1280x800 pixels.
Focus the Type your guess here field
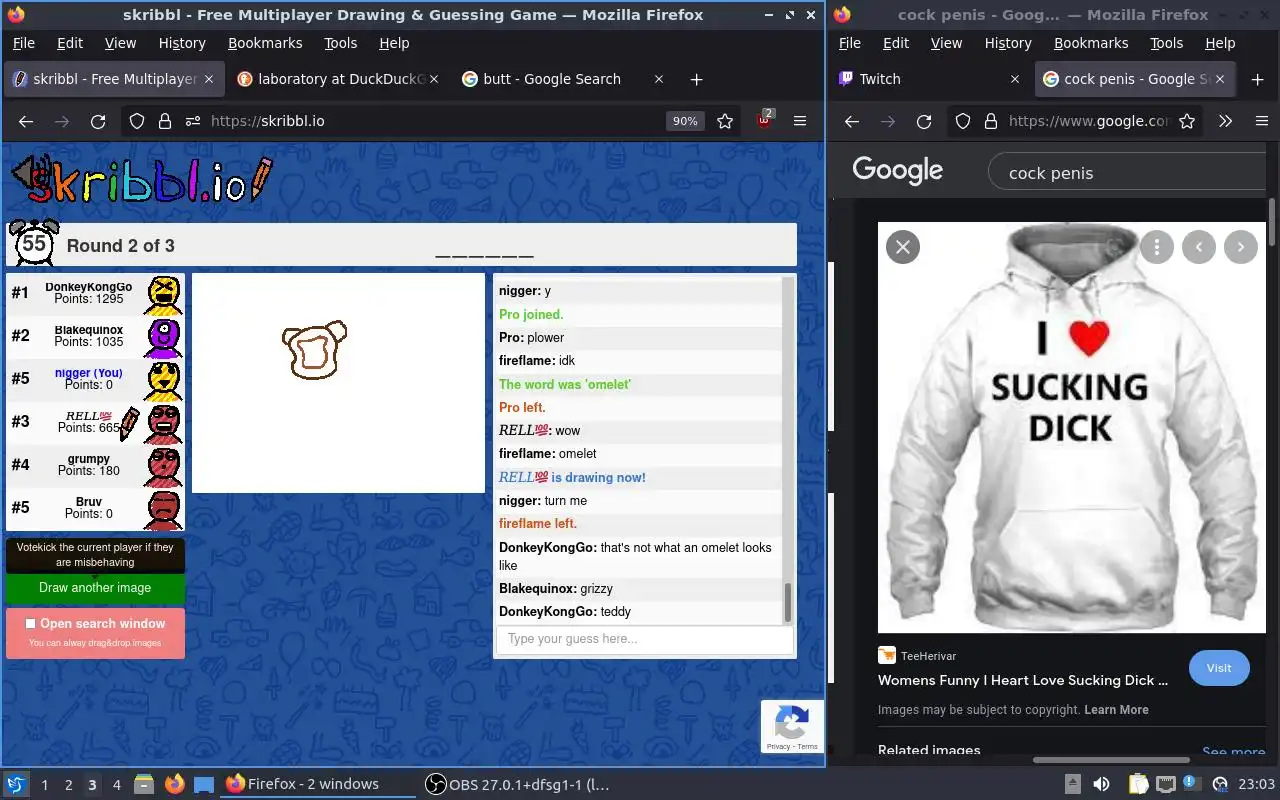point(645,639)
